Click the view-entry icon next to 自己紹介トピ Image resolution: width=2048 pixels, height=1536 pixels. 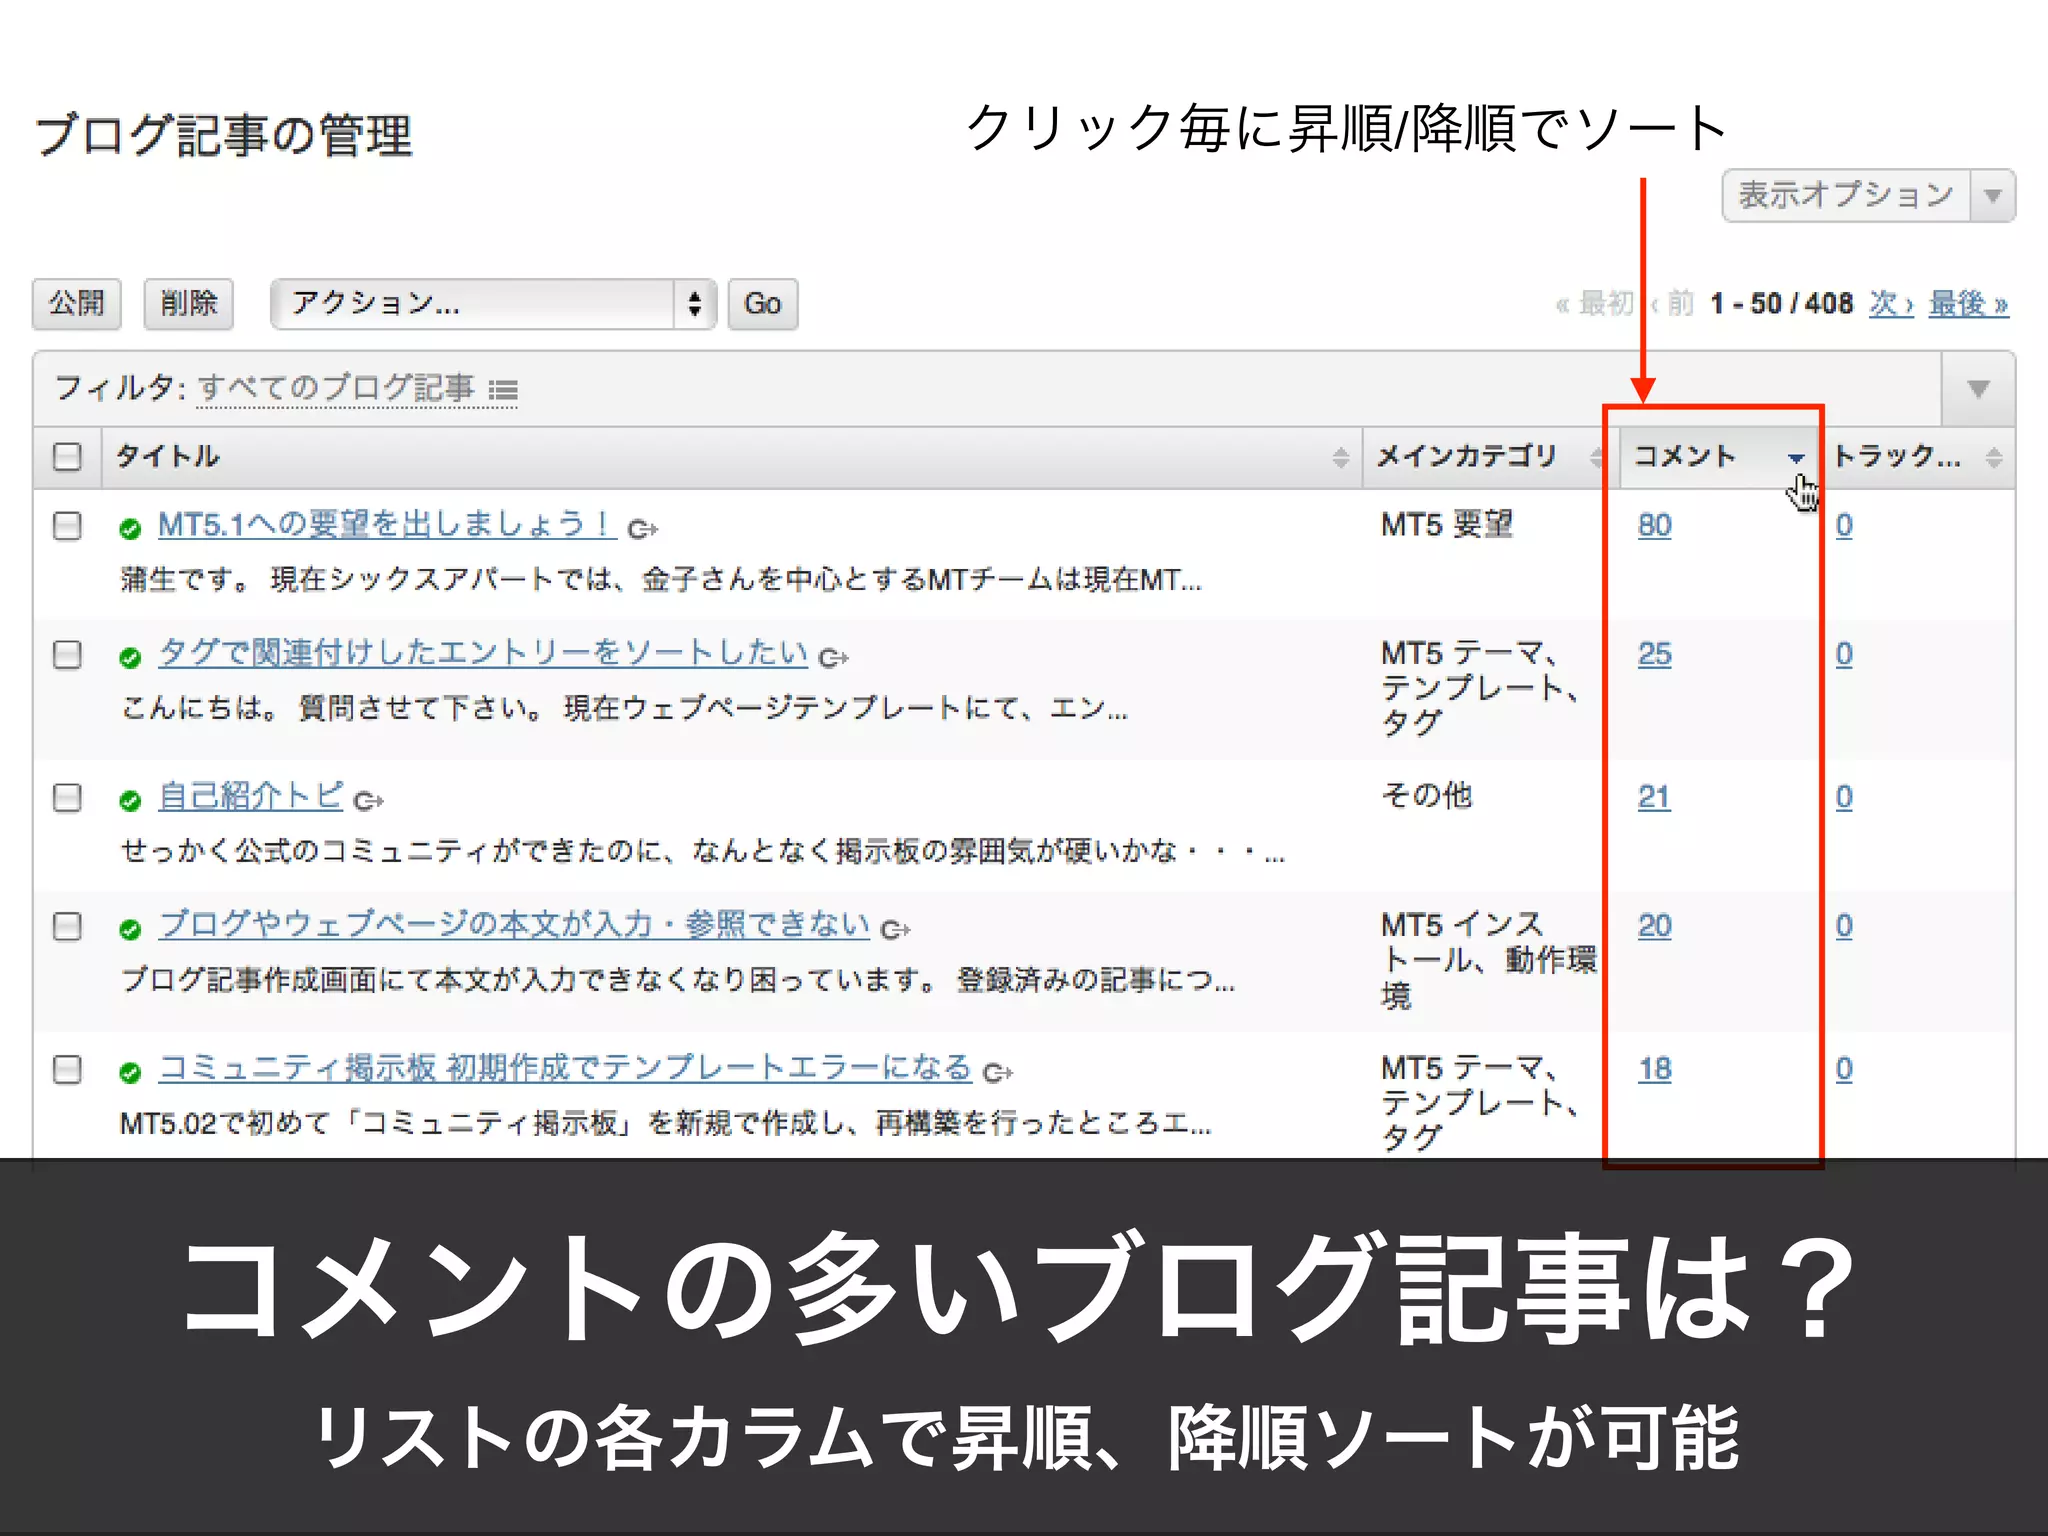369,800
